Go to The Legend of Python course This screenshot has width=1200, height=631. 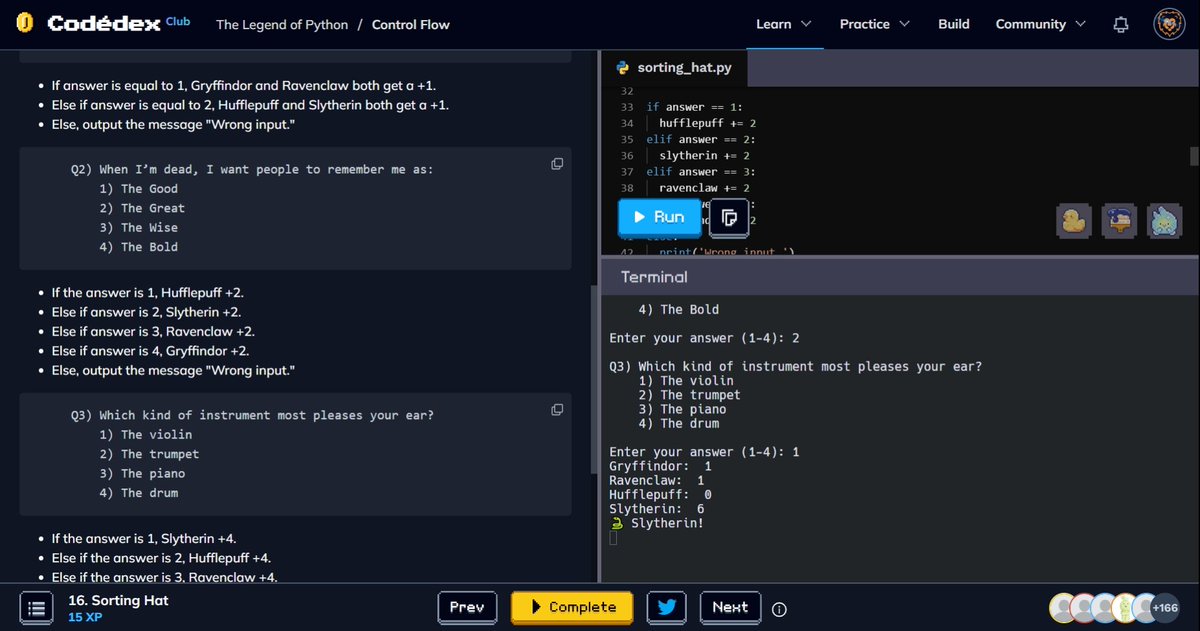click(282, 24)
